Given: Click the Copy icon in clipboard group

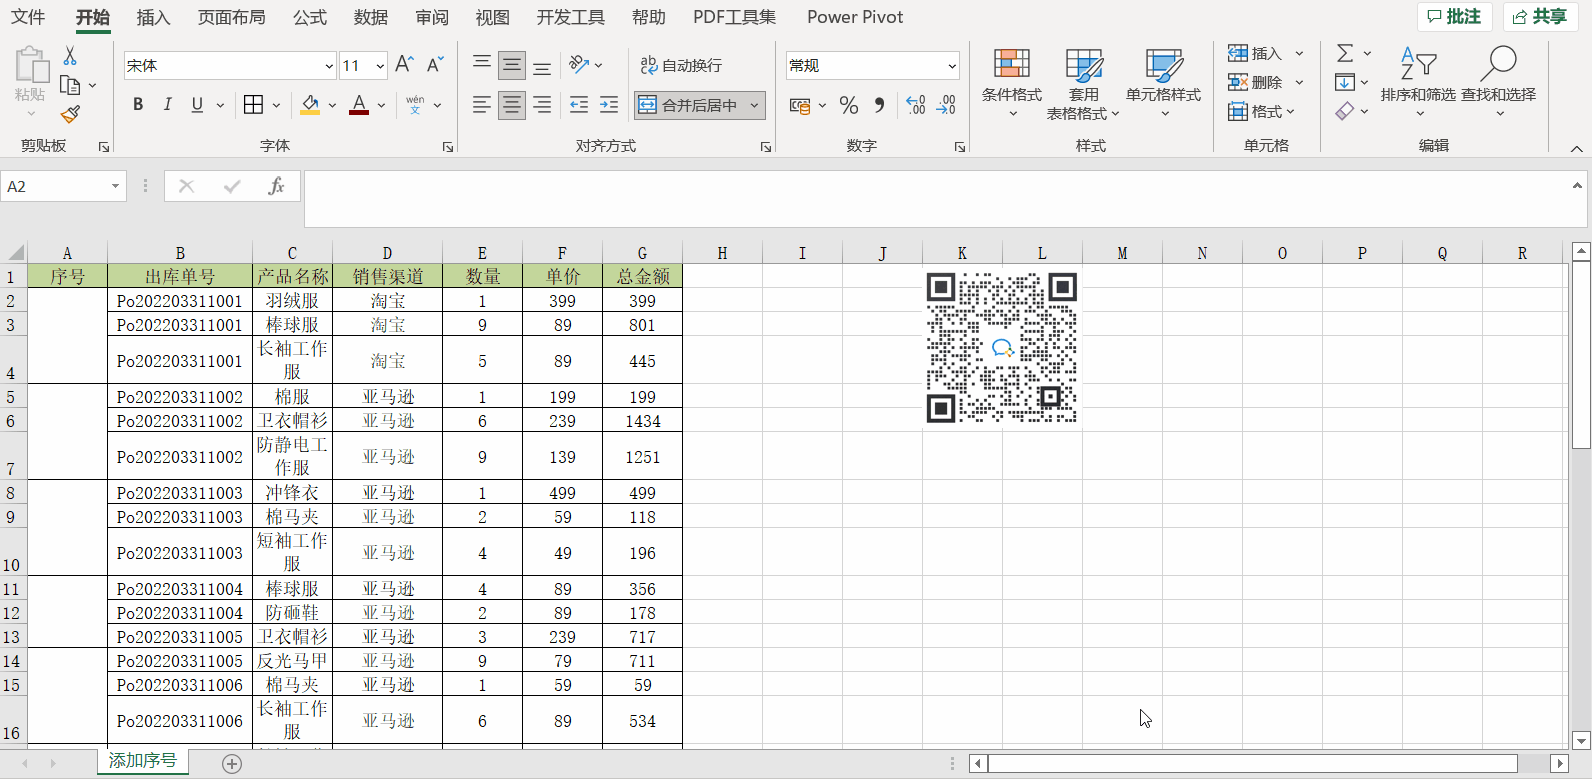Looking at the screenshot, I should pyautogui.click(x=70, y=85).
